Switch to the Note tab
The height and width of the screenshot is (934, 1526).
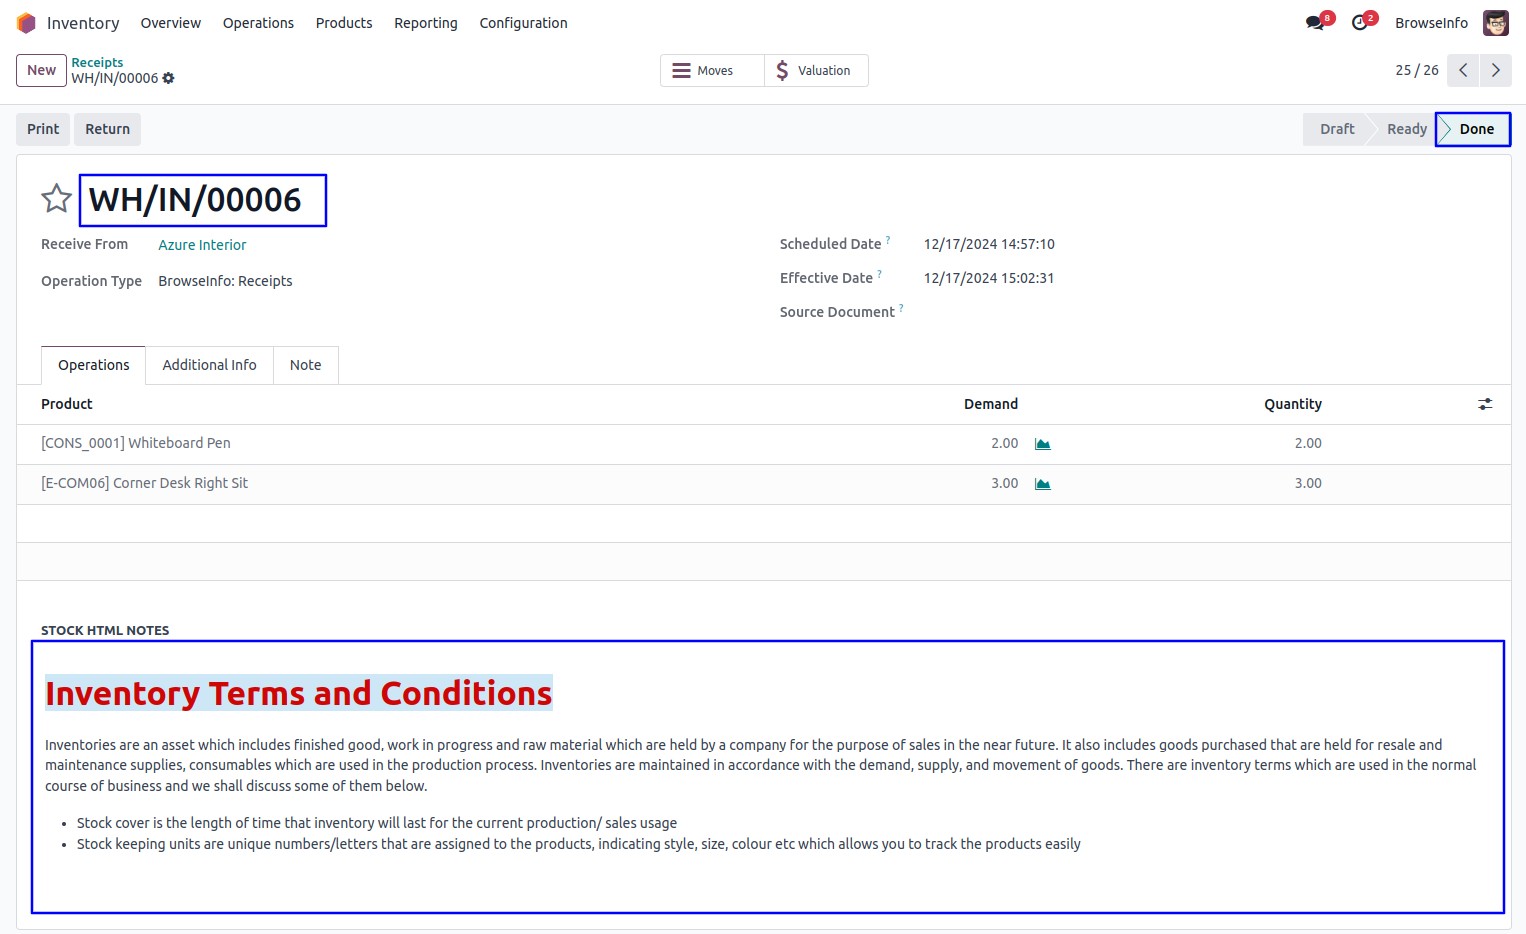point(305,365)
